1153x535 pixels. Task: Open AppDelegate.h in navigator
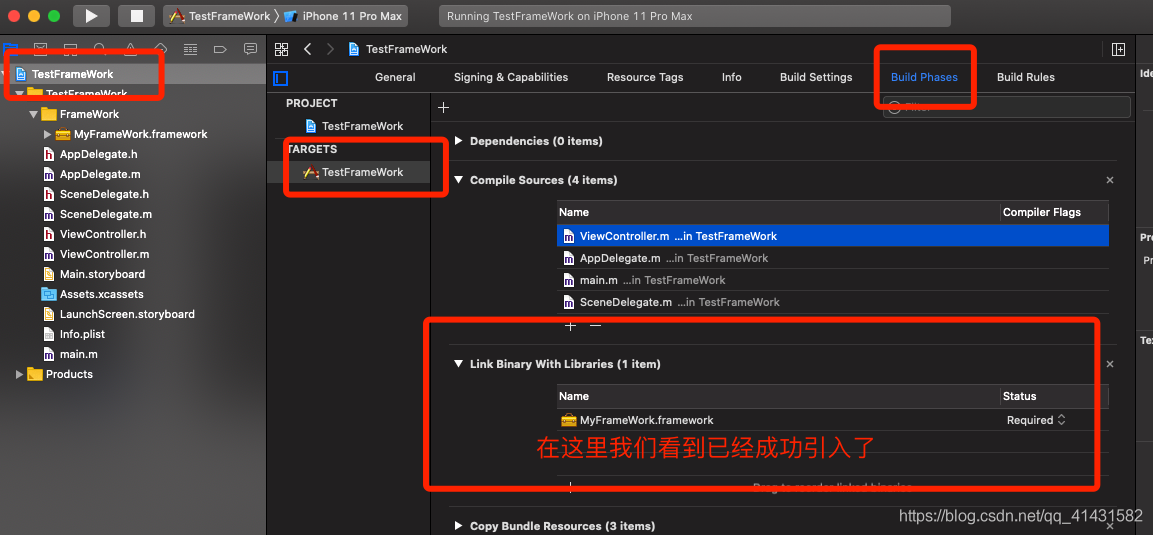pos(99,154)
